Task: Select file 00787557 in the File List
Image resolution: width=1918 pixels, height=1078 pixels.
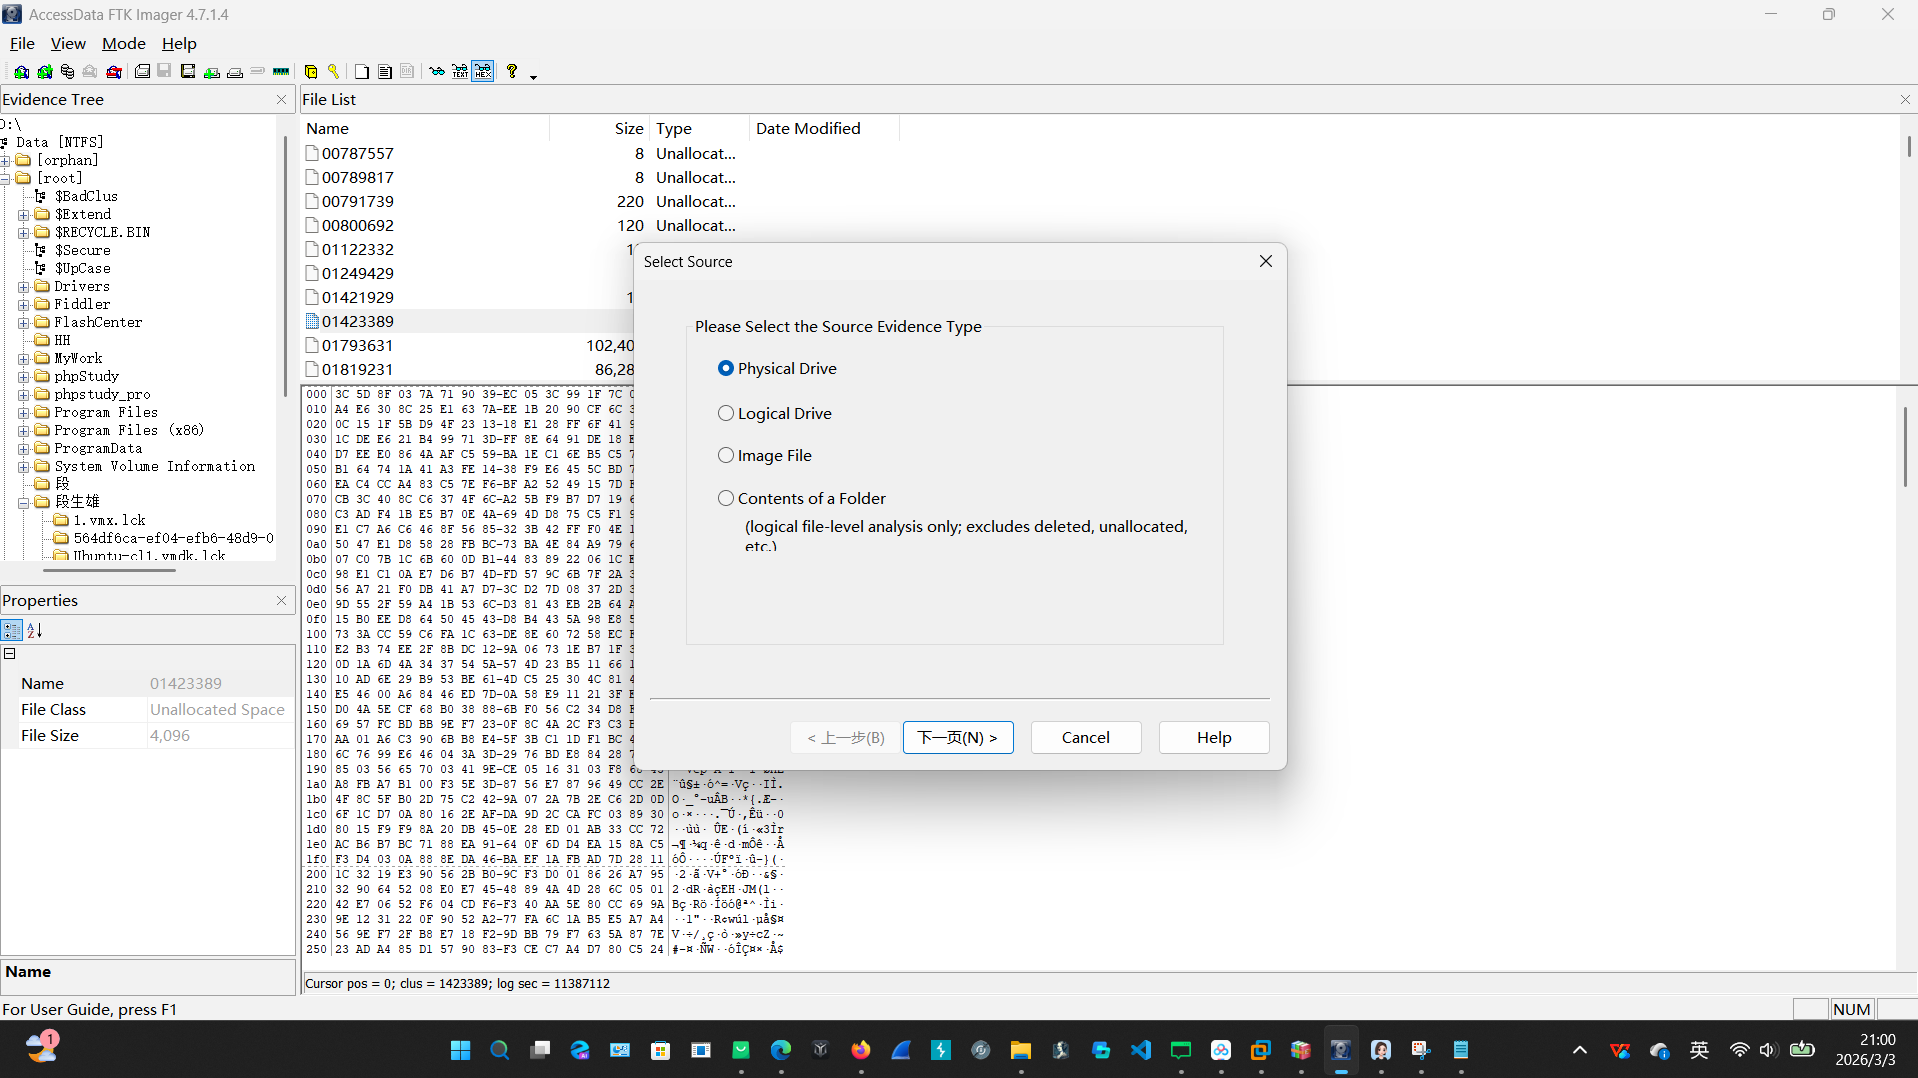Action: (x=358, y=154)
